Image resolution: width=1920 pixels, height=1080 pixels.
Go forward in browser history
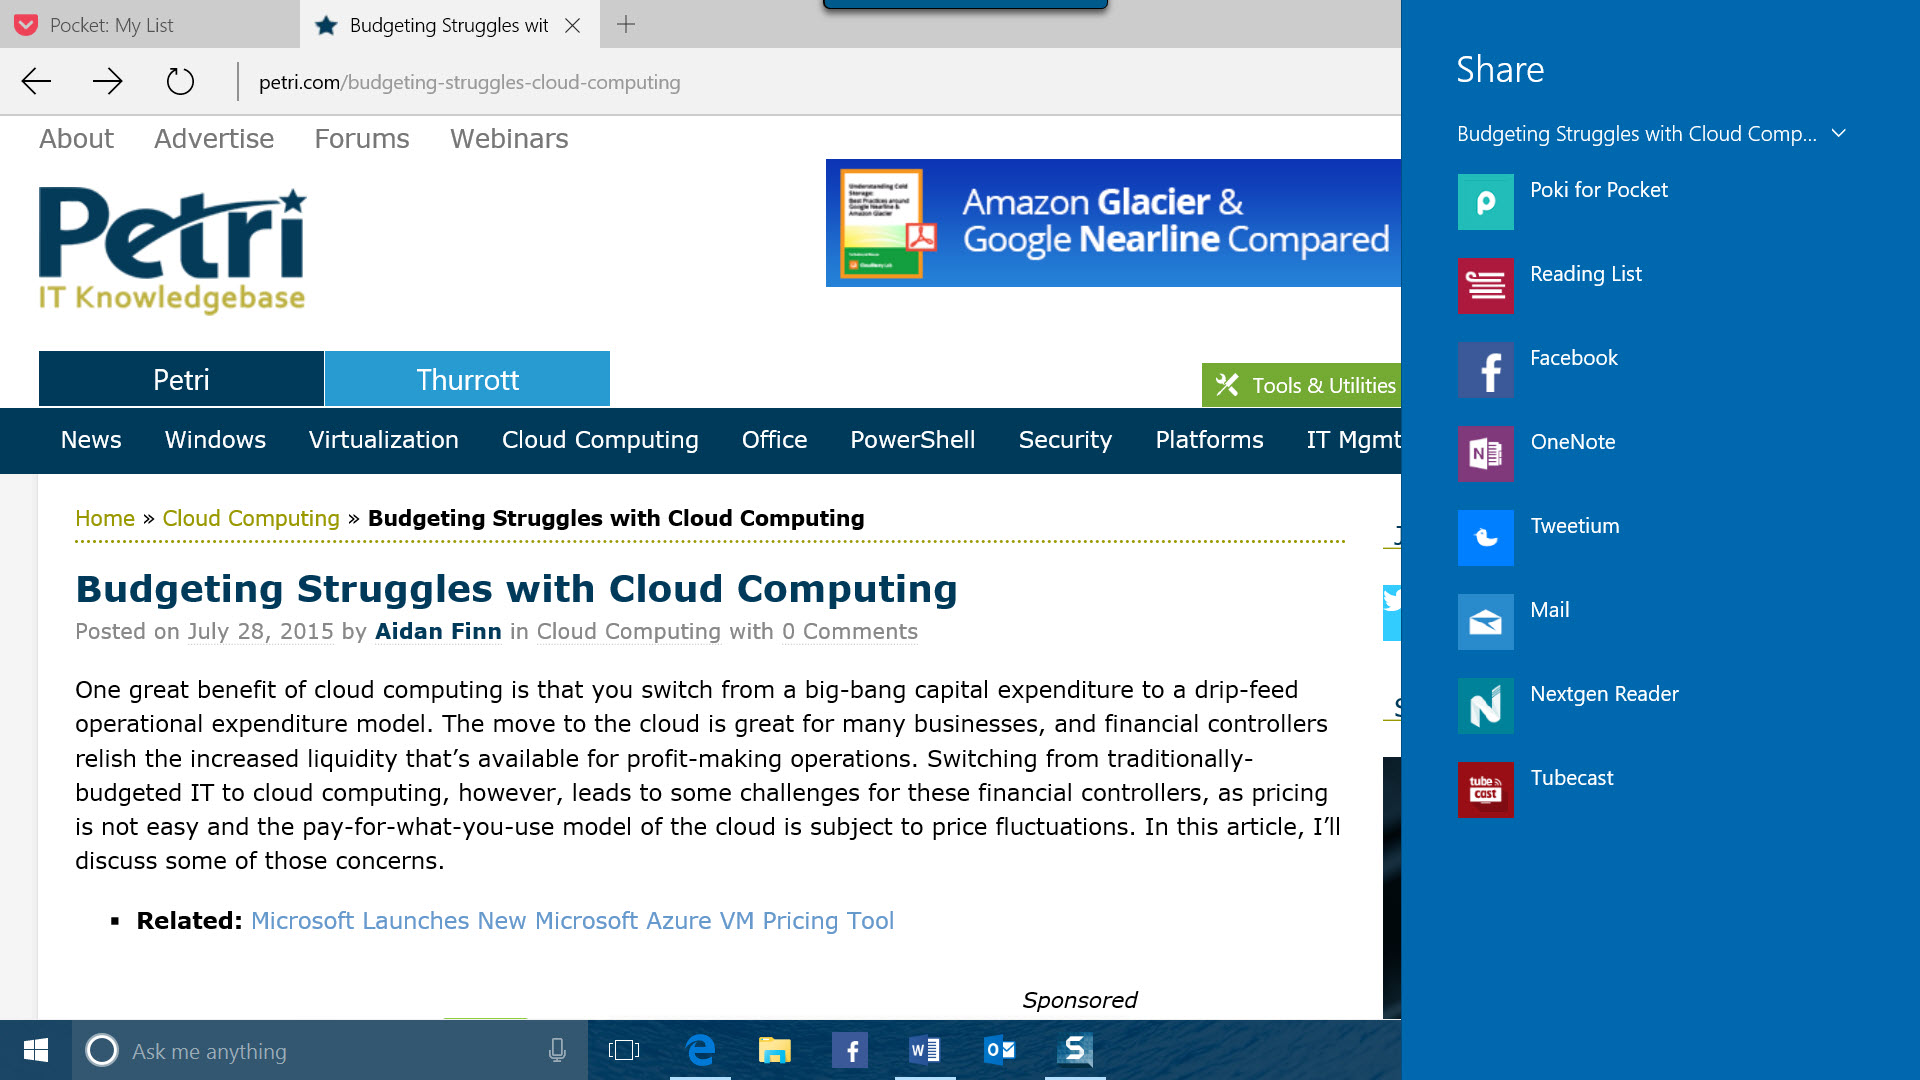pyautogui.click(x=107, y=81)
